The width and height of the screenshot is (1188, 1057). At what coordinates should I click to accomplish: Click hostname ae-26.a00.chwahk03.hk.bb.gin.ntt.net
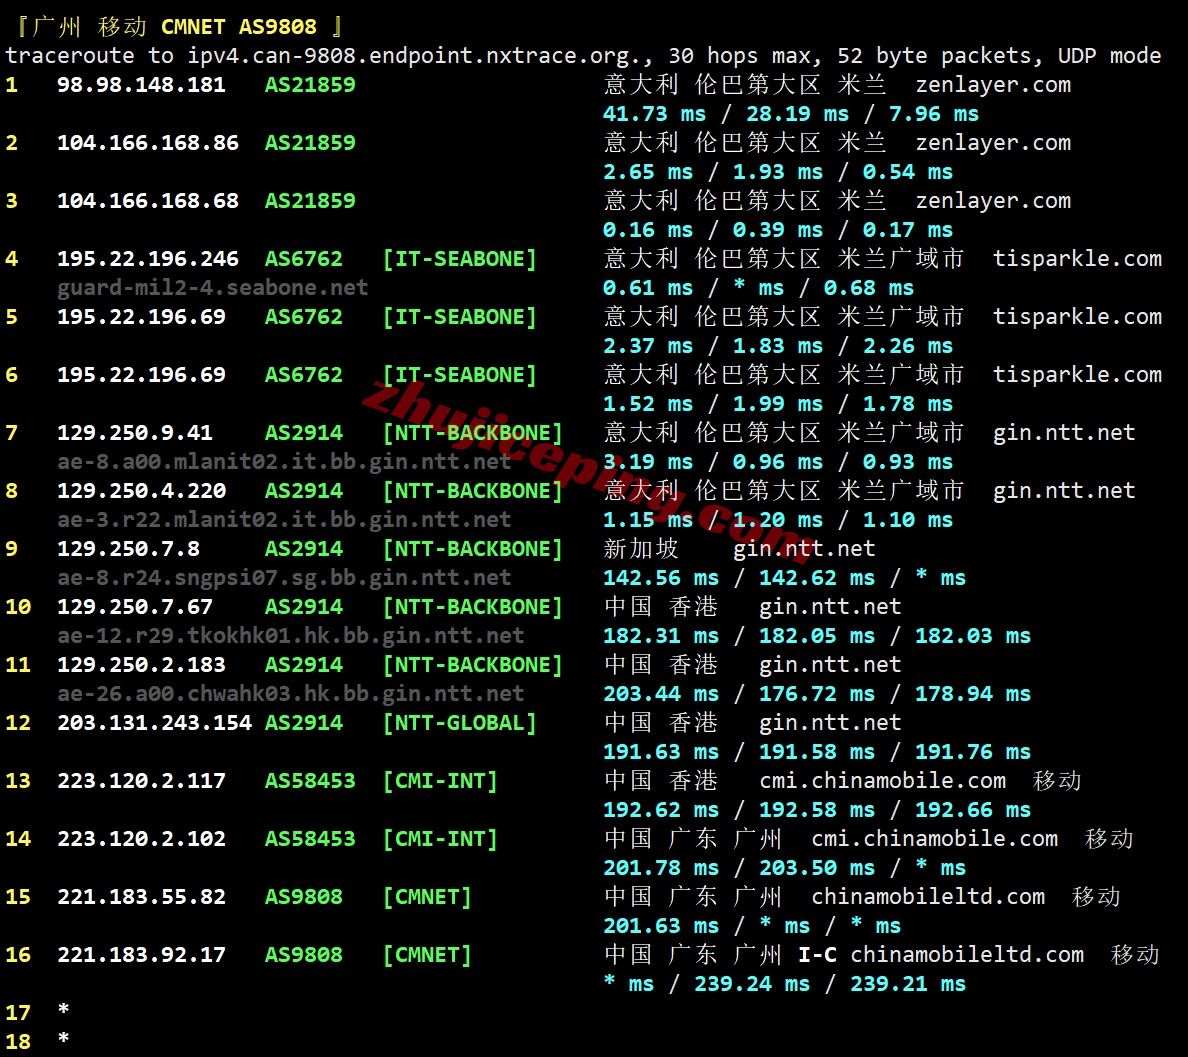pyautogui.click(x=291, y=694)
